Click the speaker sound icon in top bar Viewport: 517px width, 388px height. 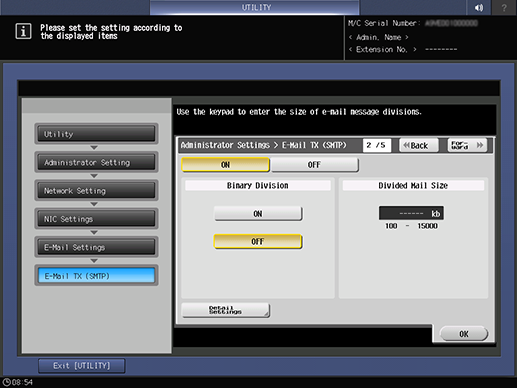click(x=479, y=7)
